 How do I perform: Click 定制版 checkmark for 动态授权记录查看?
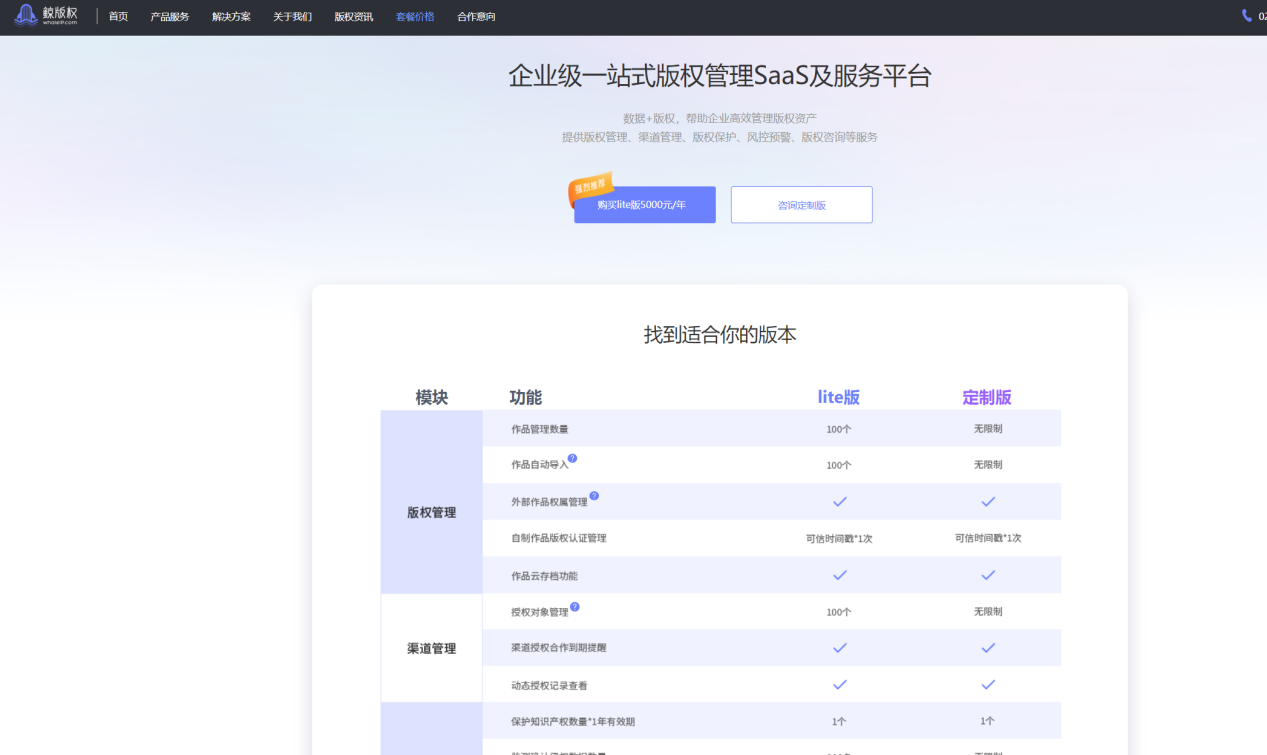pos(987,685)
